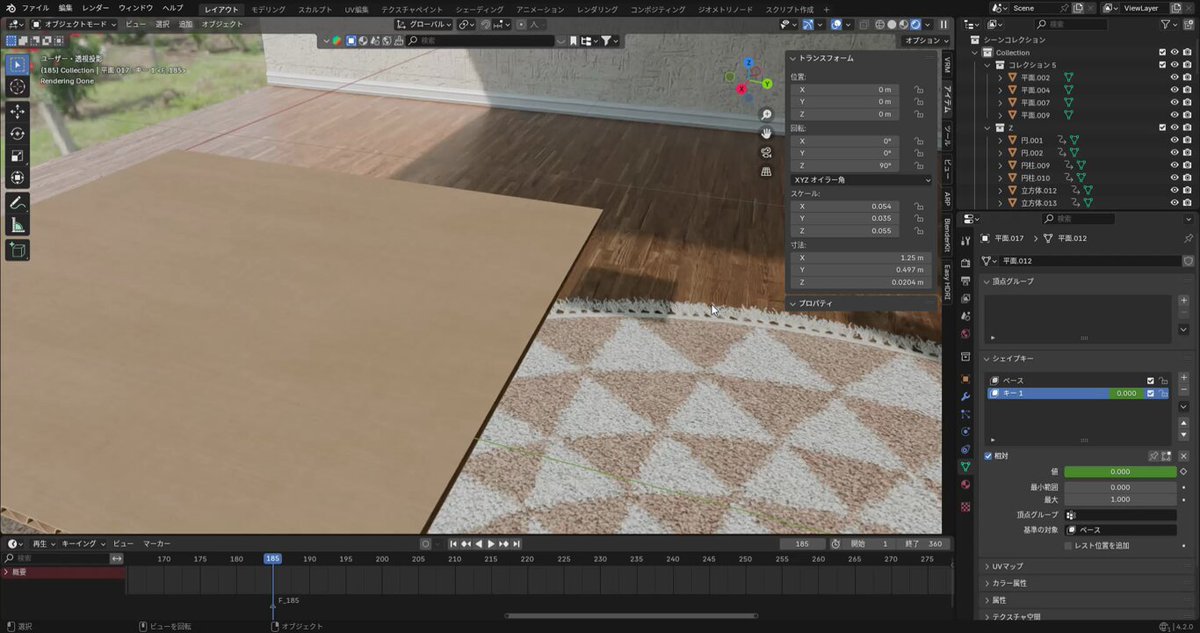Enable レスト位置を追加 checkbox
The image size is (1200, 633).
tap(1068, 546)
